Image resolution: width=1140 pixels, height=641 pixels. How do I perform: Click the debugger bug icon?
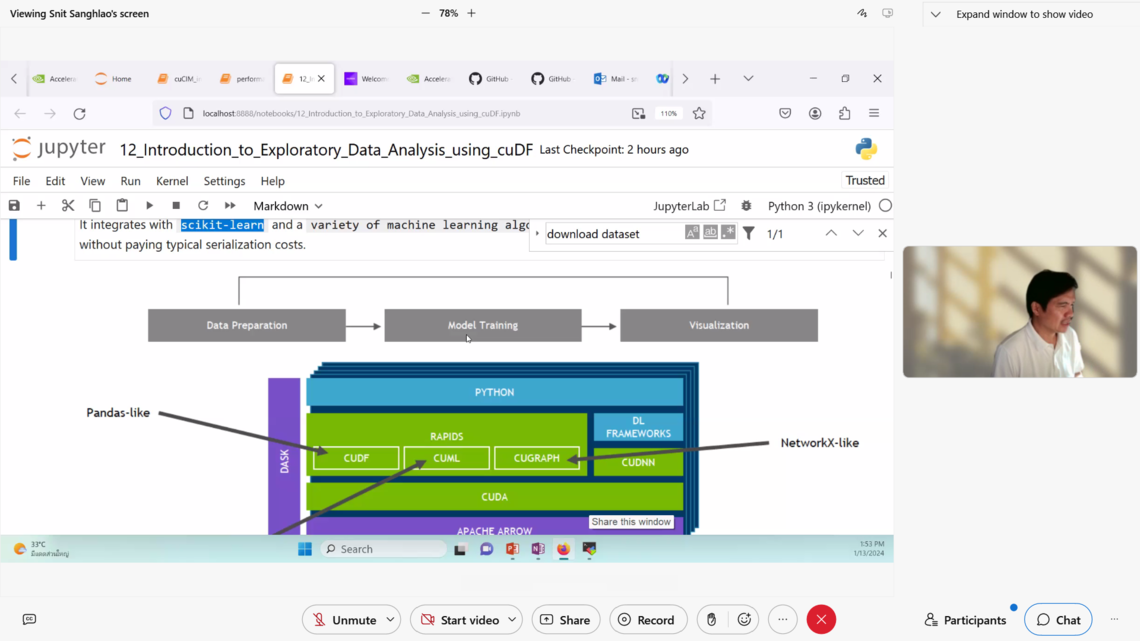point(746,206)
